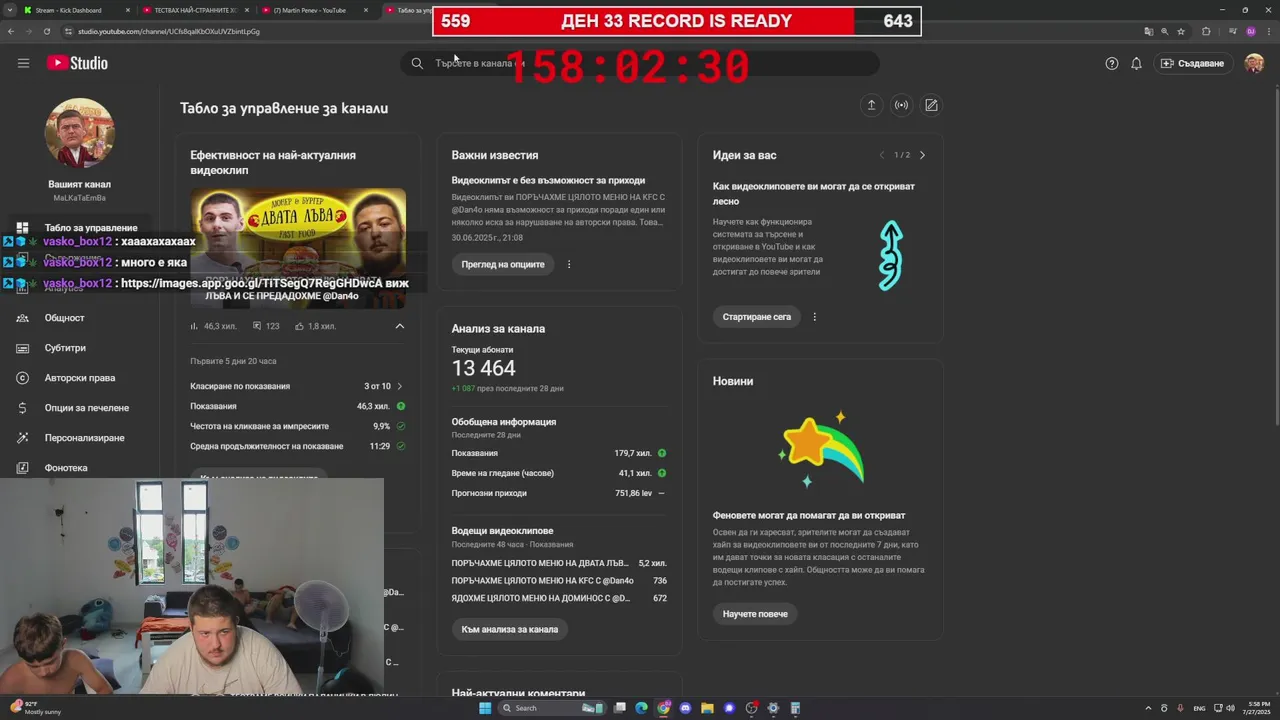1280x720 pixels.
Task: Click the browser back arrow
Action: [x=11, y=31]
